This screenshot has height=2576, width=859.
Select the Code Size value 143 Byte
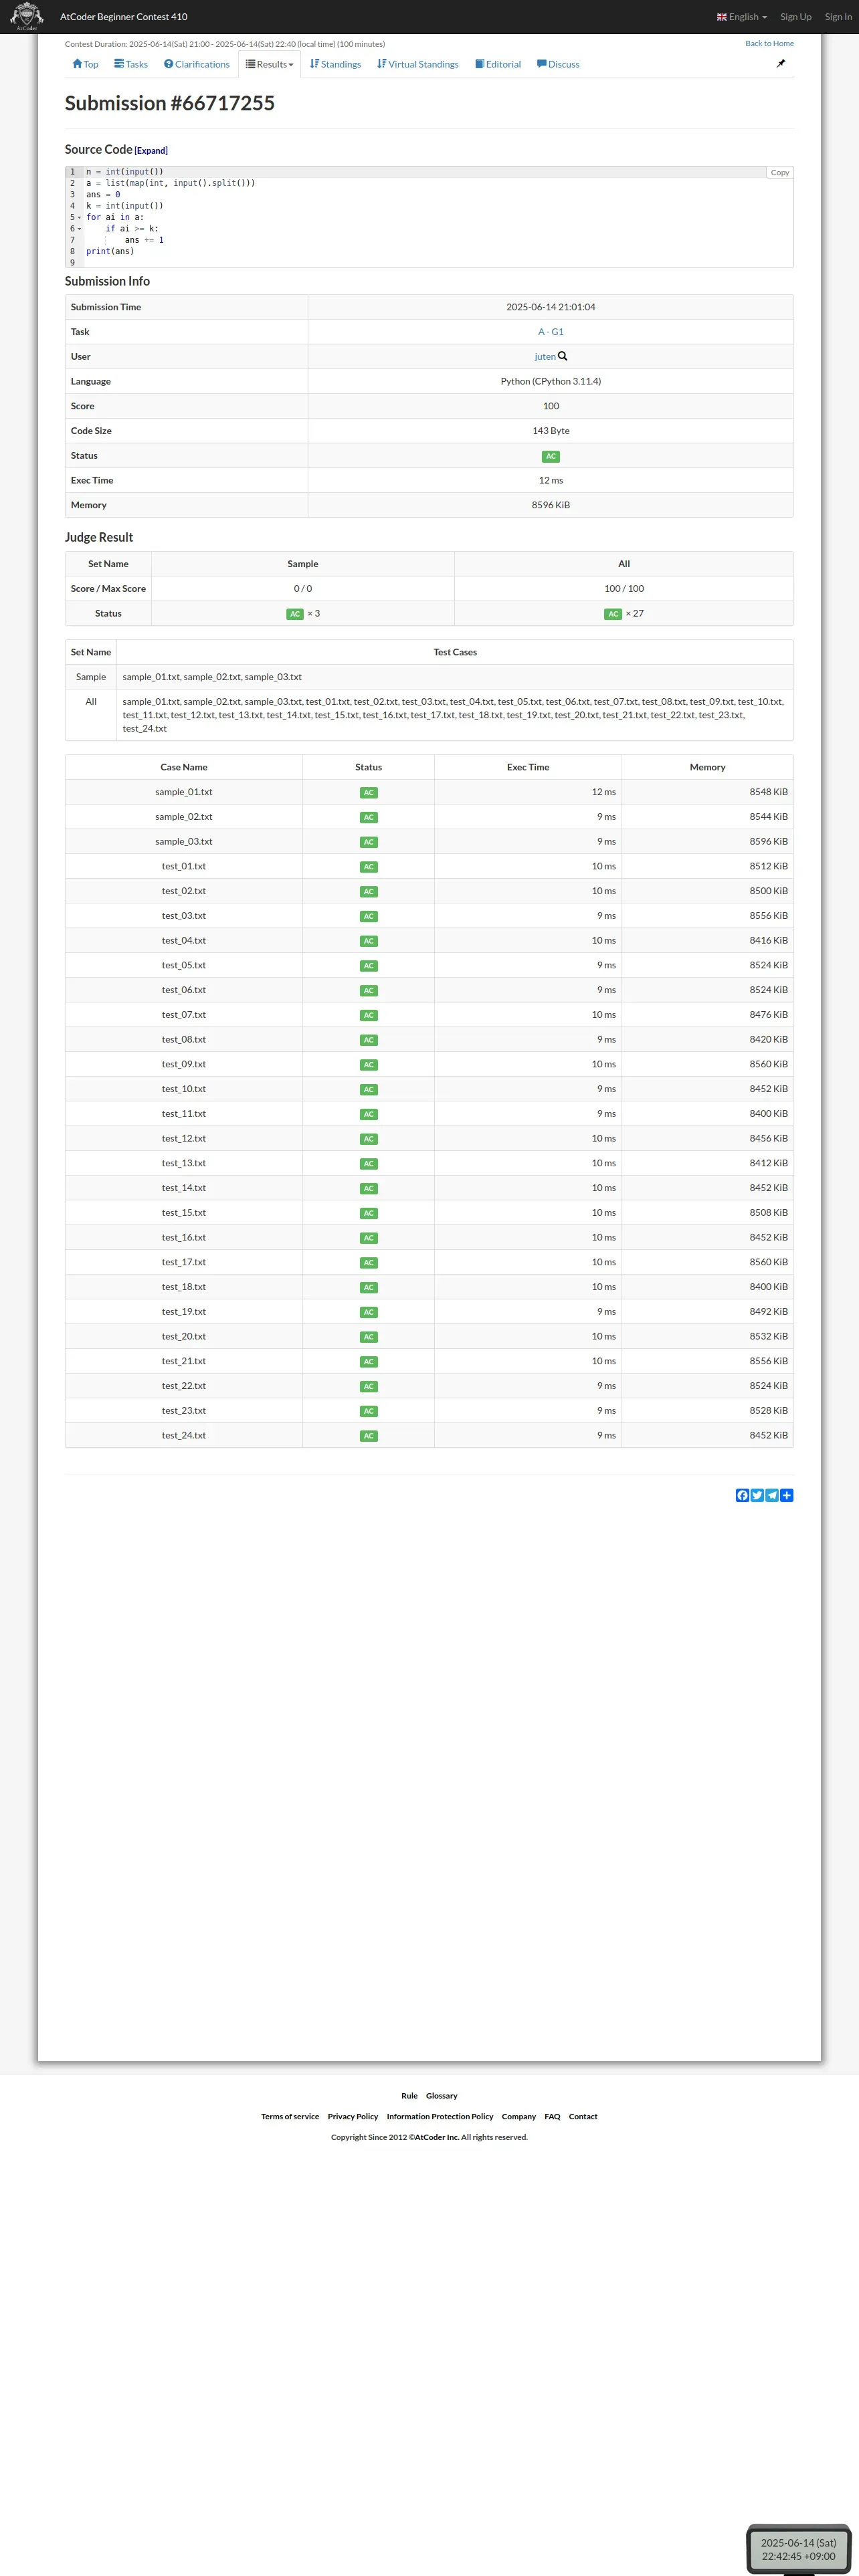pos(551,431)
